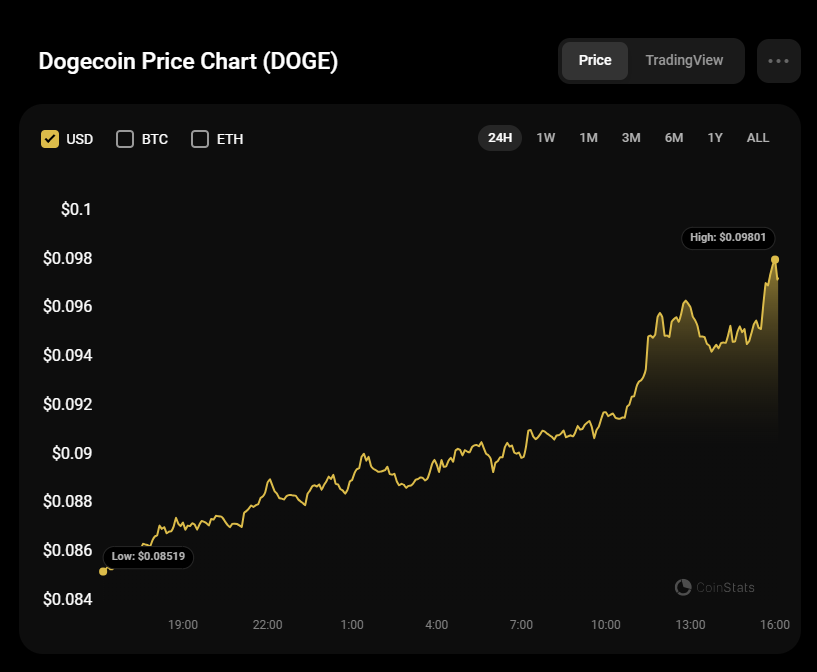Click the Low: $0.08519 label

tap(149, 556)
